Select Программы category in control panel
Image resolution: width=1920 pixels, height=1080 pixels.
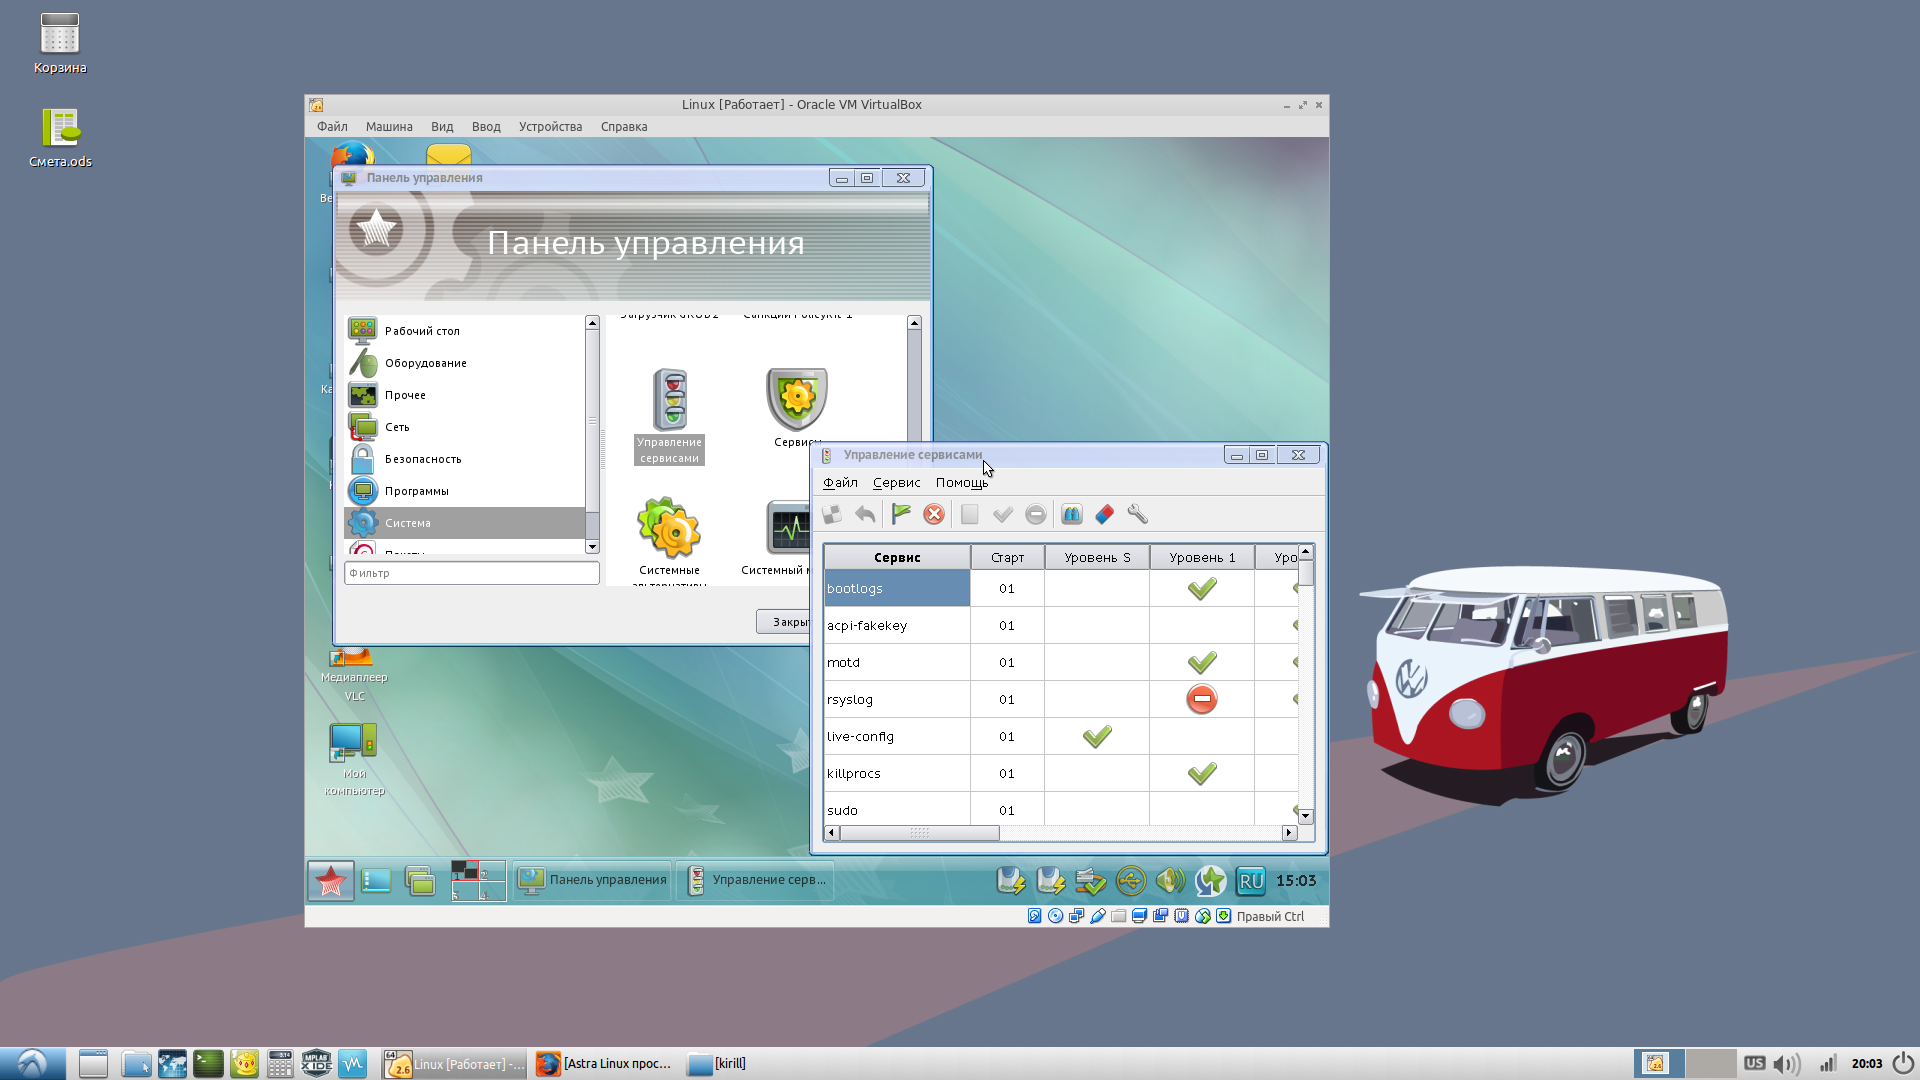coord(465,491)
